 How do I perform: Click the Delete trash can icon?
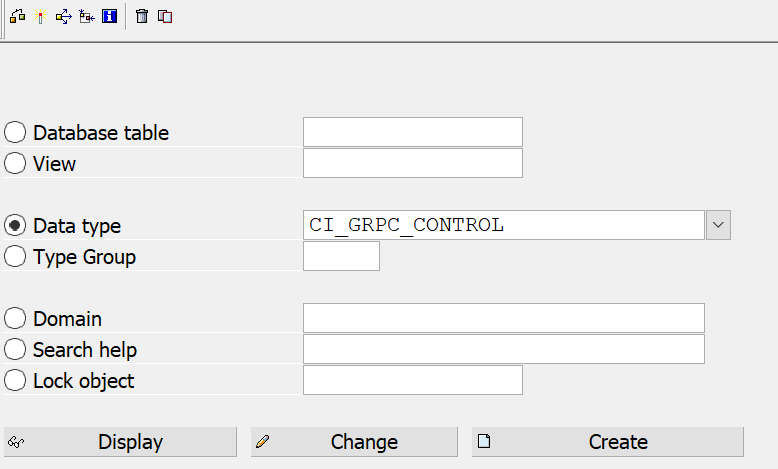(142, 16)
